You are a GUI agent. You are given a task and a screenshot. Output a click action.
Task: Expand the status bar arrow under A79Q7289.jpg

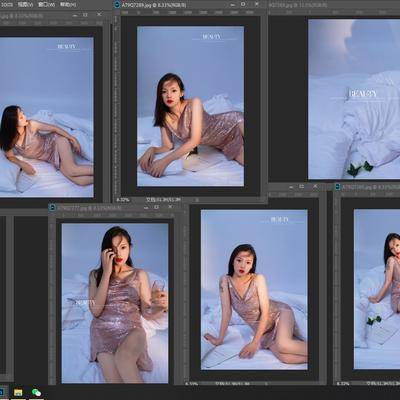click(x=197, y=200)
